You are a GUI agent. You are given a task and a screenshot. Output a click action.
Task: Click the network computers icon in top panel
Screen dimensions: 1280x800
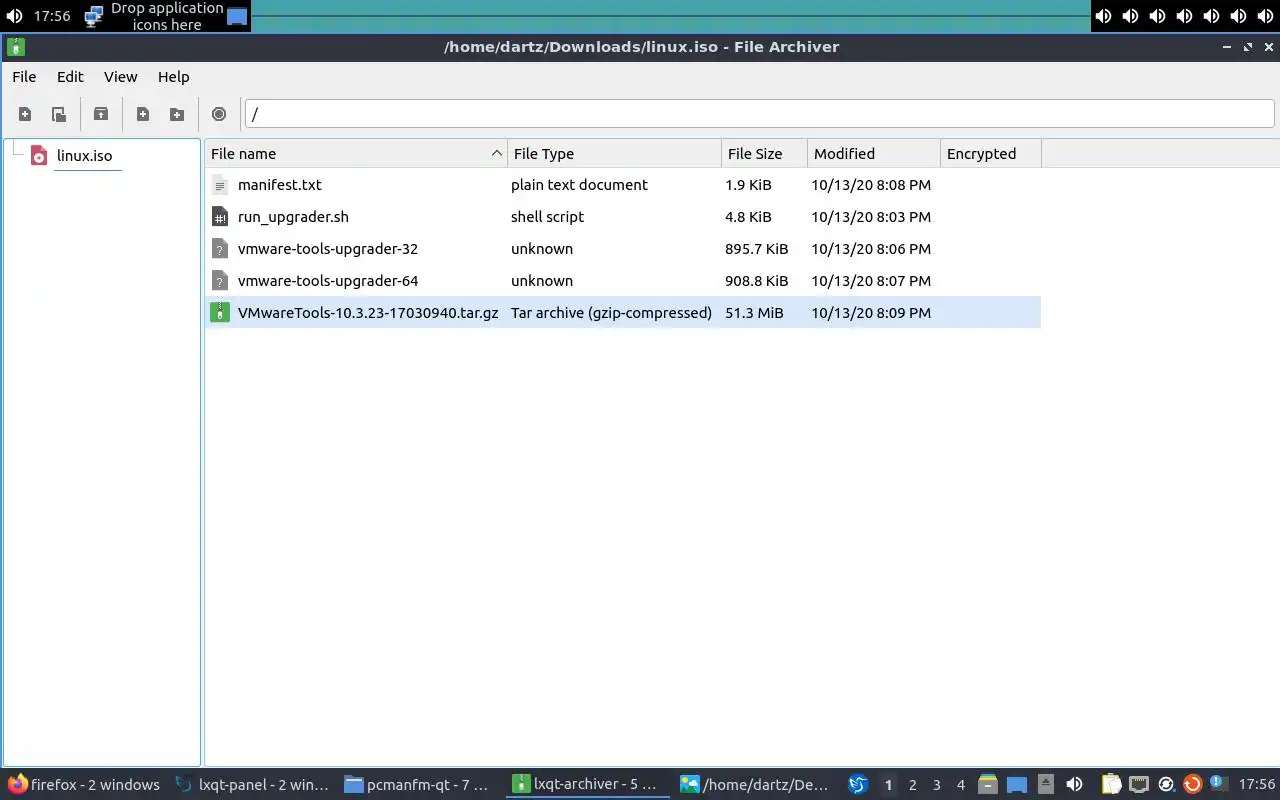[94, 16]
